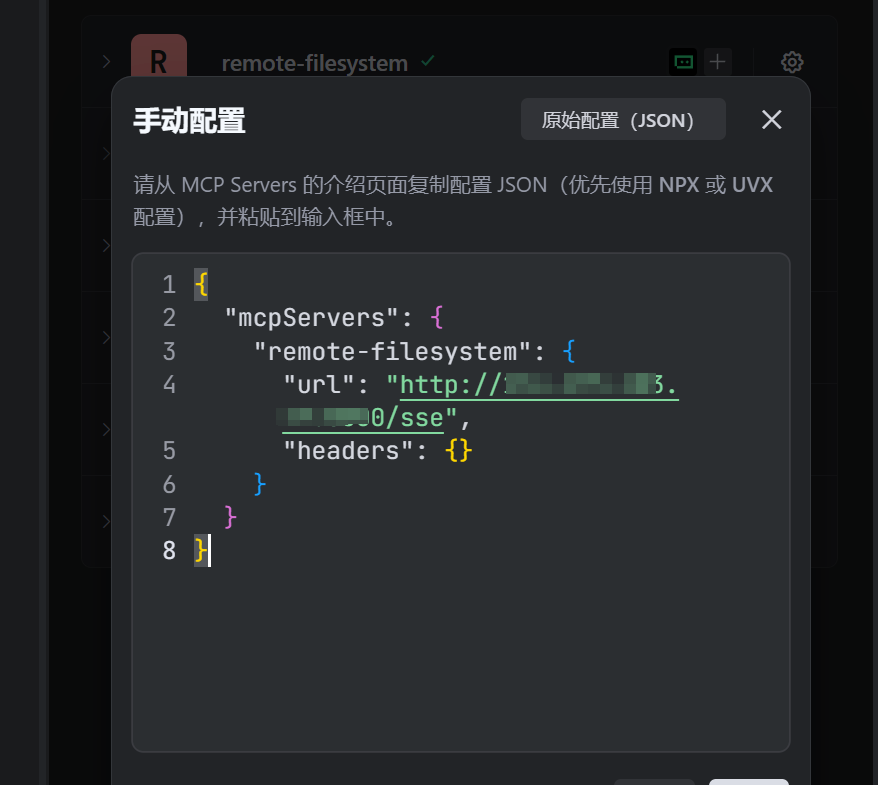Click the 手动配置 dialog title
Image resolution: width=878 pixels, height=785 pixels.
pyautogui.click(x=189, y=120)
